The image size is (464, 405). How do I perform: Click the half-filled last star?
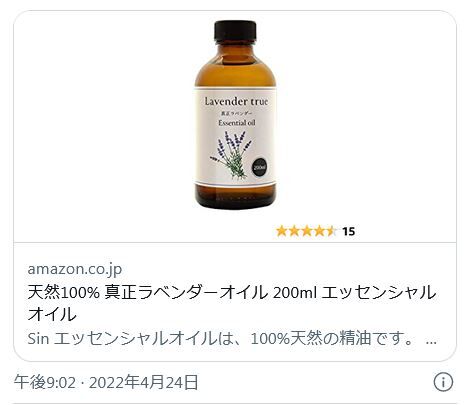(331, 231)
